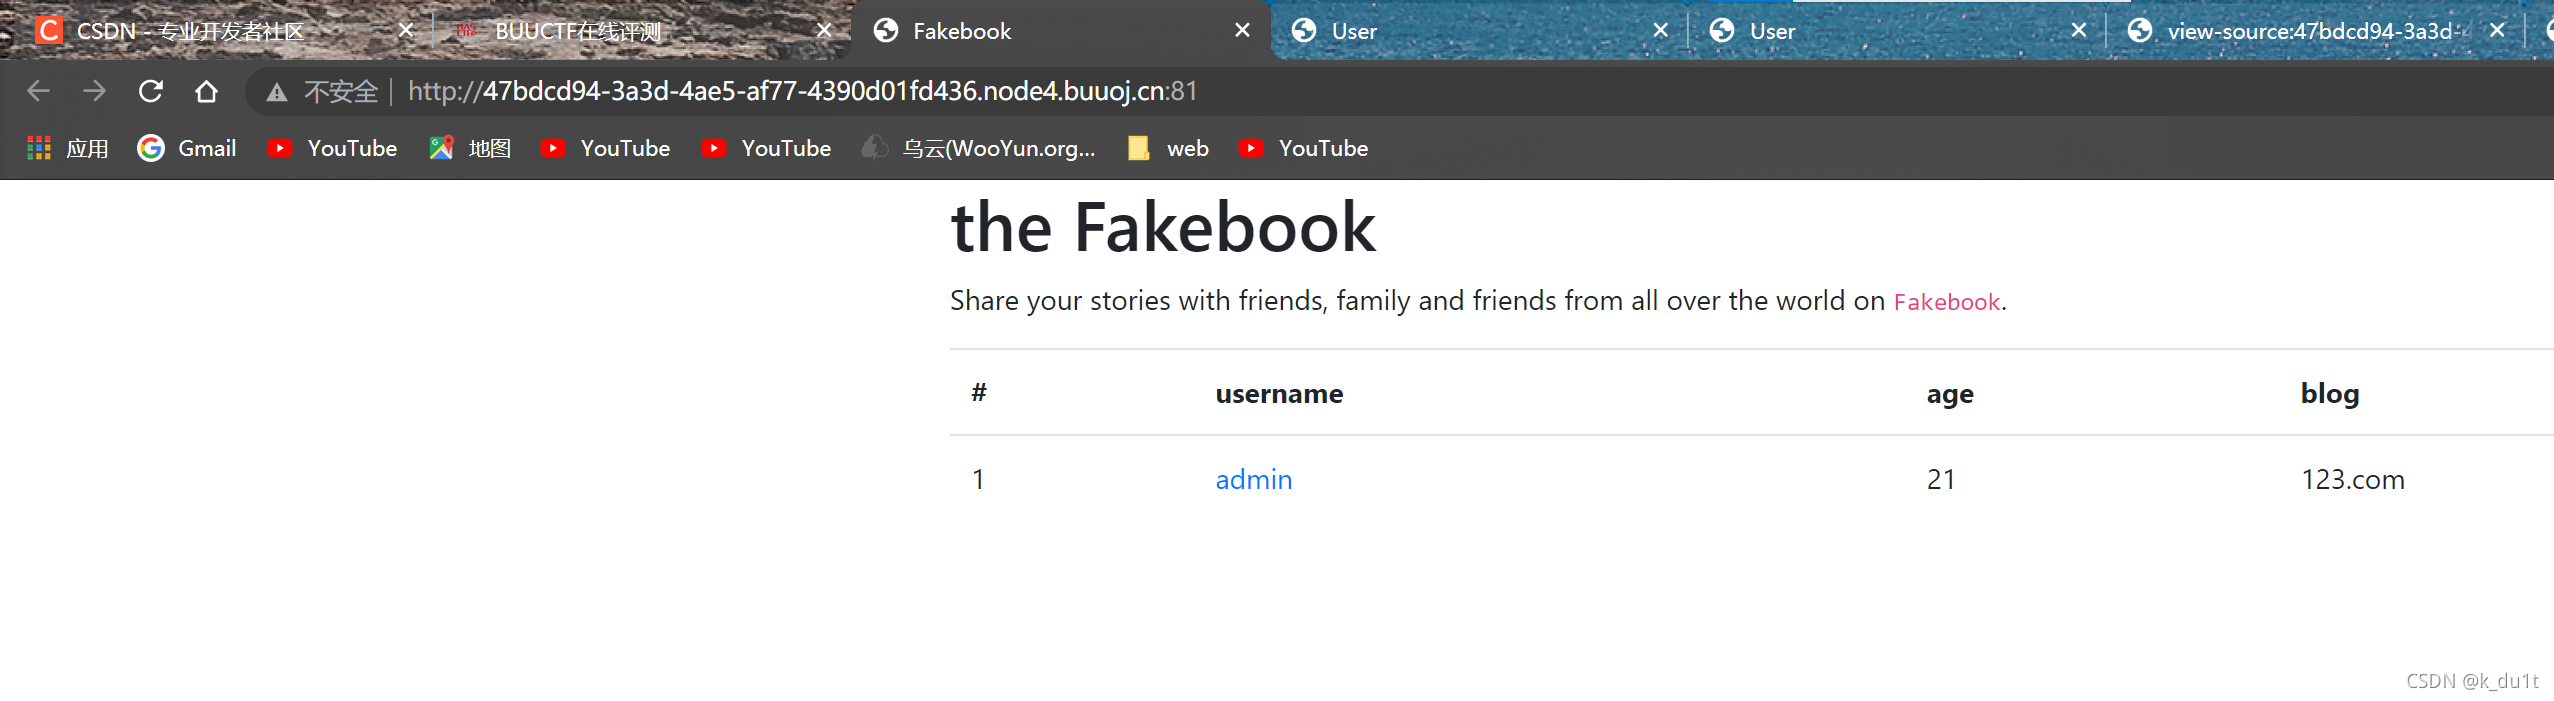Open the first YouTube bookmark after Gmail

[332, 148]
